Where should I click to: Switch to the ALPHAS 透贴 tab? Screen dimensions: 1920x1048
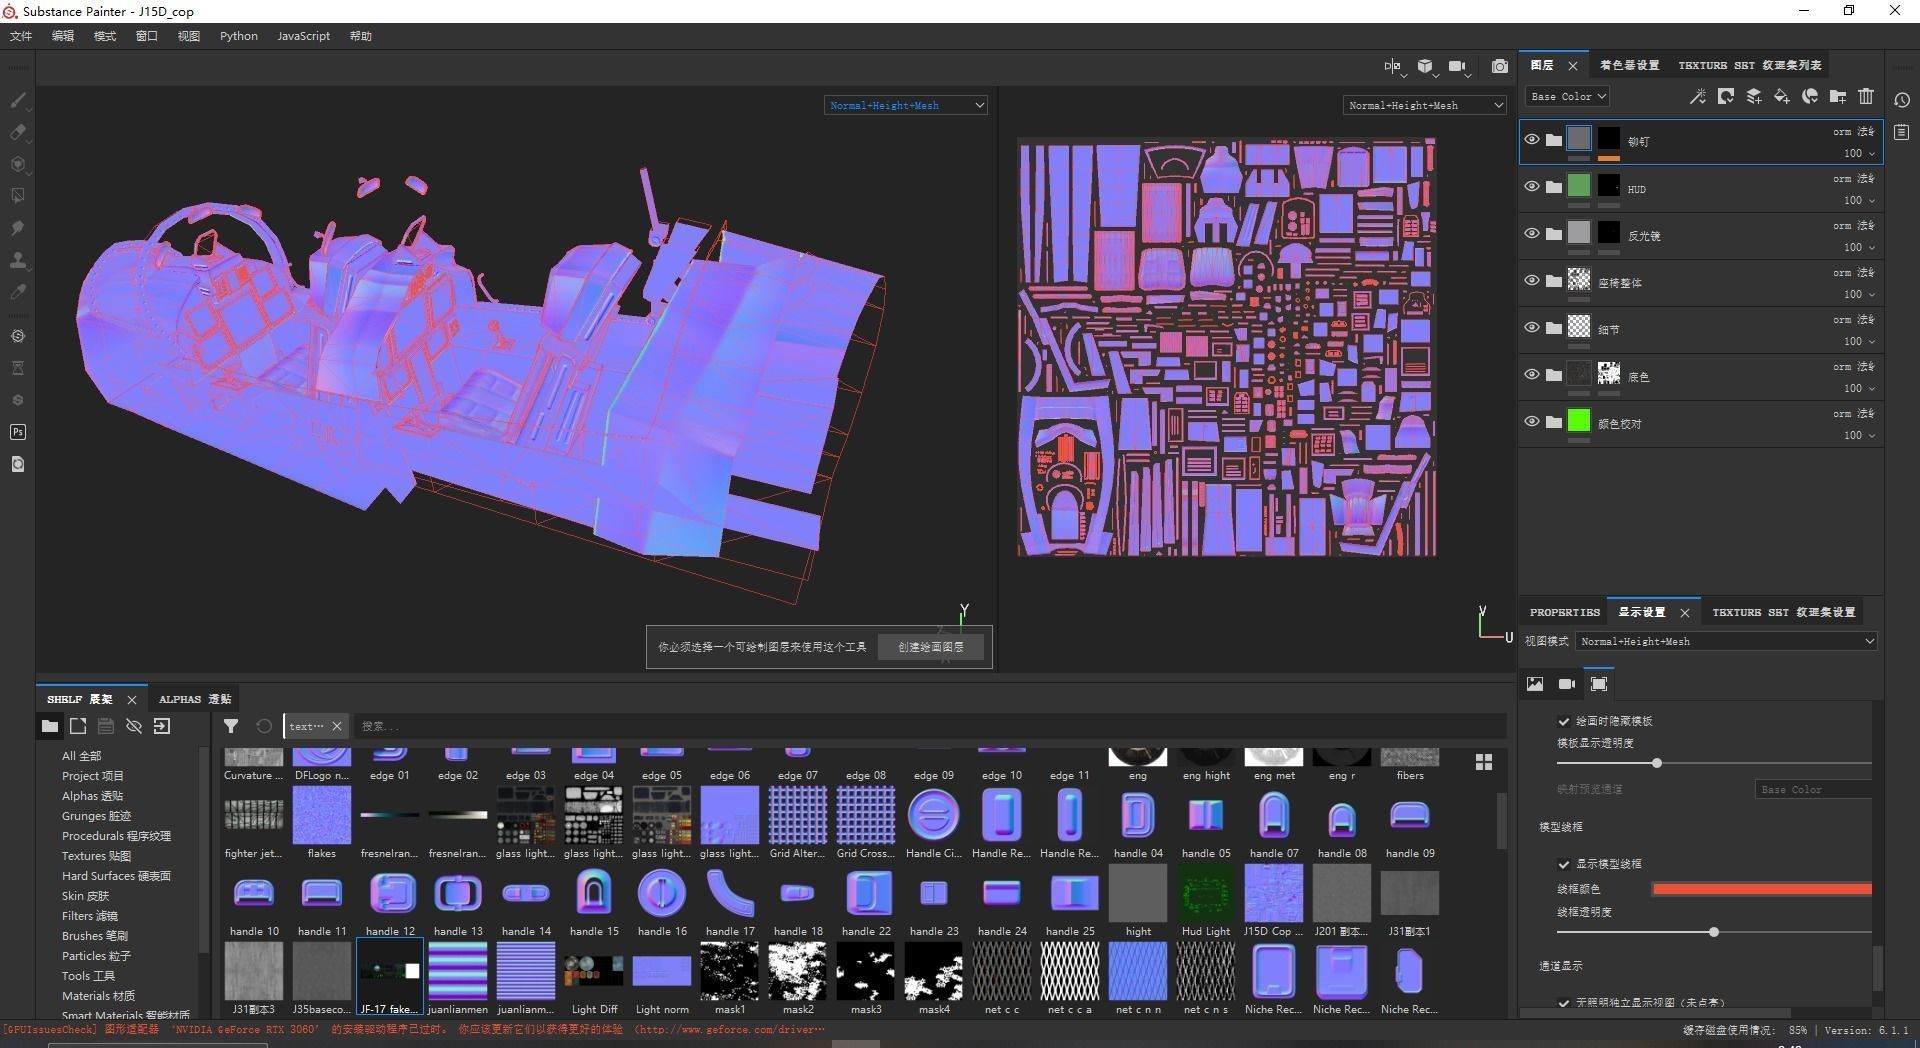tap(195, 699)
